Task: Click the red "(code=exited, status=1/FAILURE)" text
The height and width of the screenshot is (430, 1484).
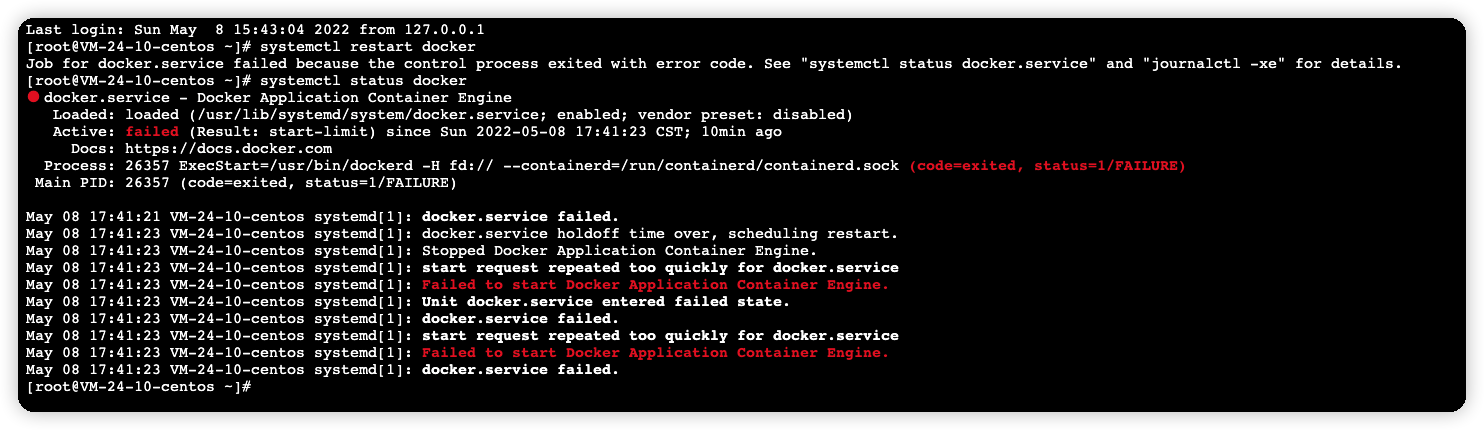Action: 1047,165
